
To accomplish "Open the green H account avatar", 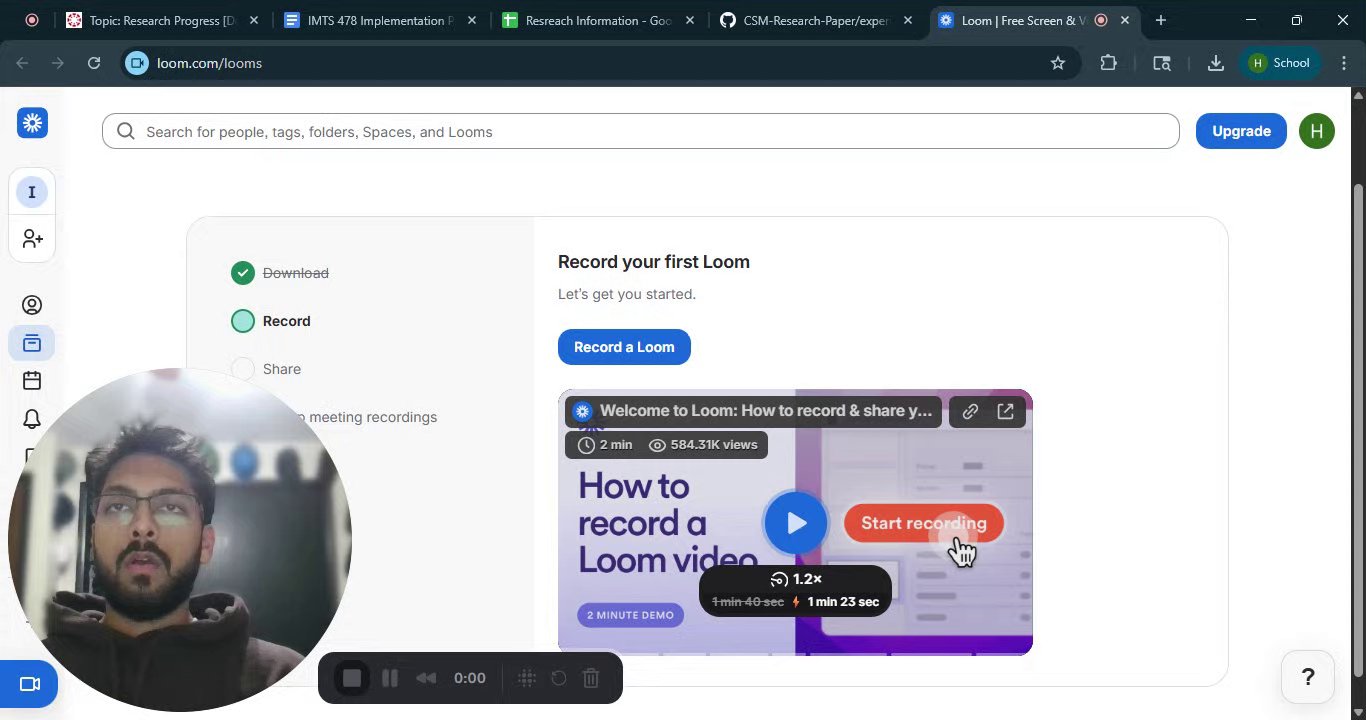I will (1317, 131).
